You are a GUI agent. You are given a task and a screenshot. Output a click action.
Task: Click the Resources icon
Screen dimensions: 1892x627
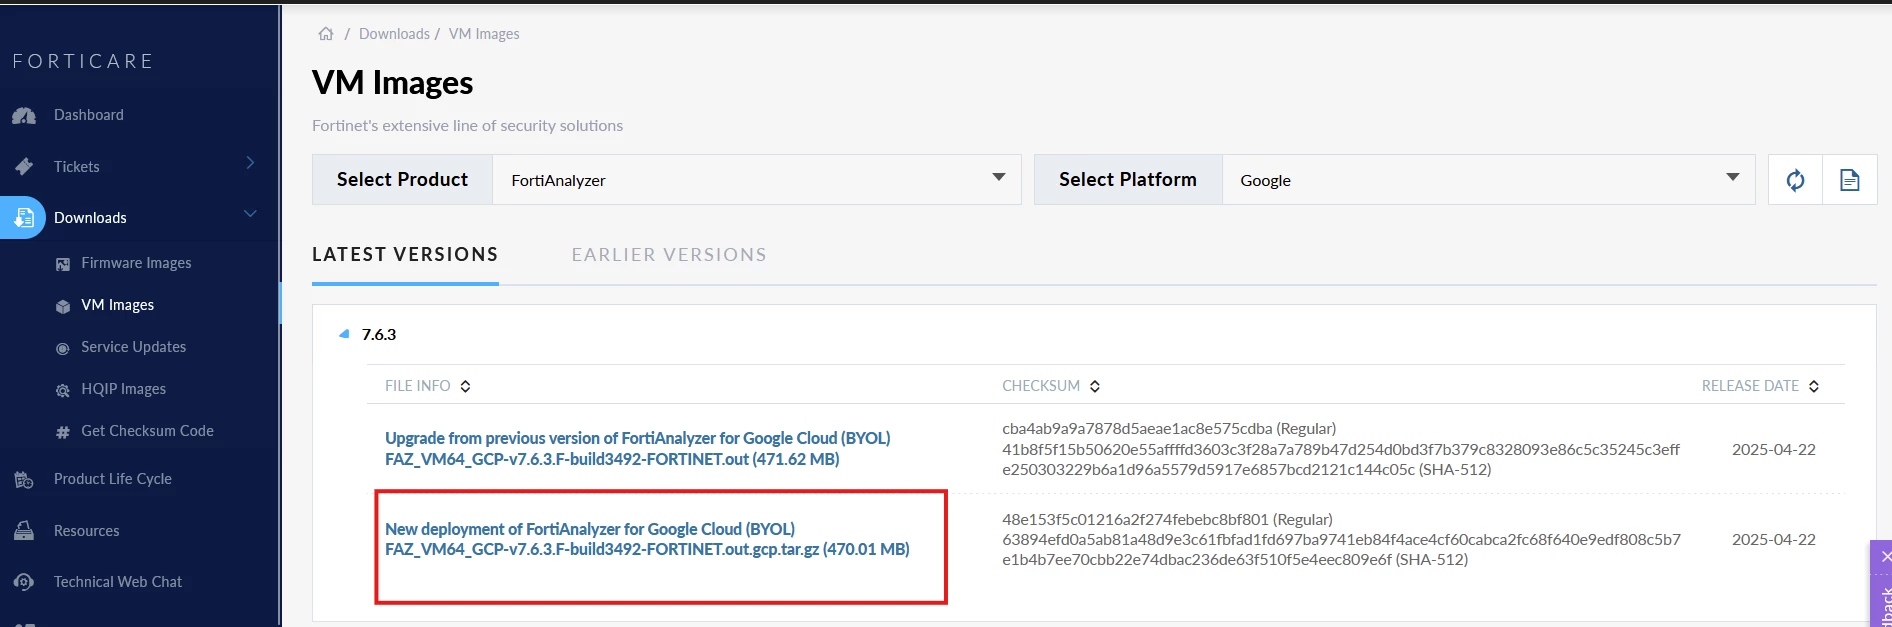coord(24,531)
